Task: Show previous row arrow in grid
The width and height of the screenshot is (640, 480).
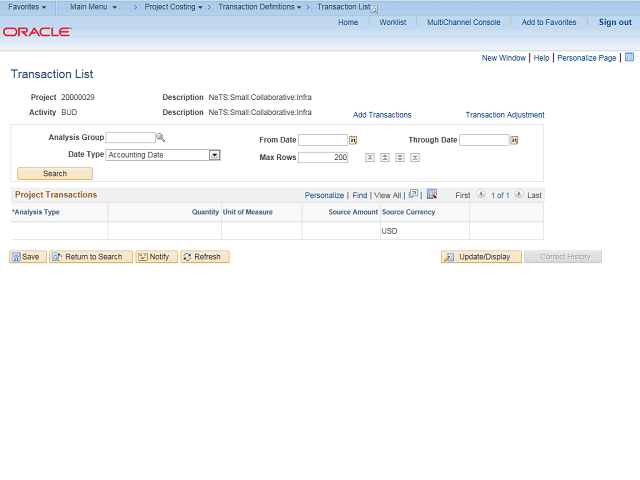Action: [x=481, y=194]
